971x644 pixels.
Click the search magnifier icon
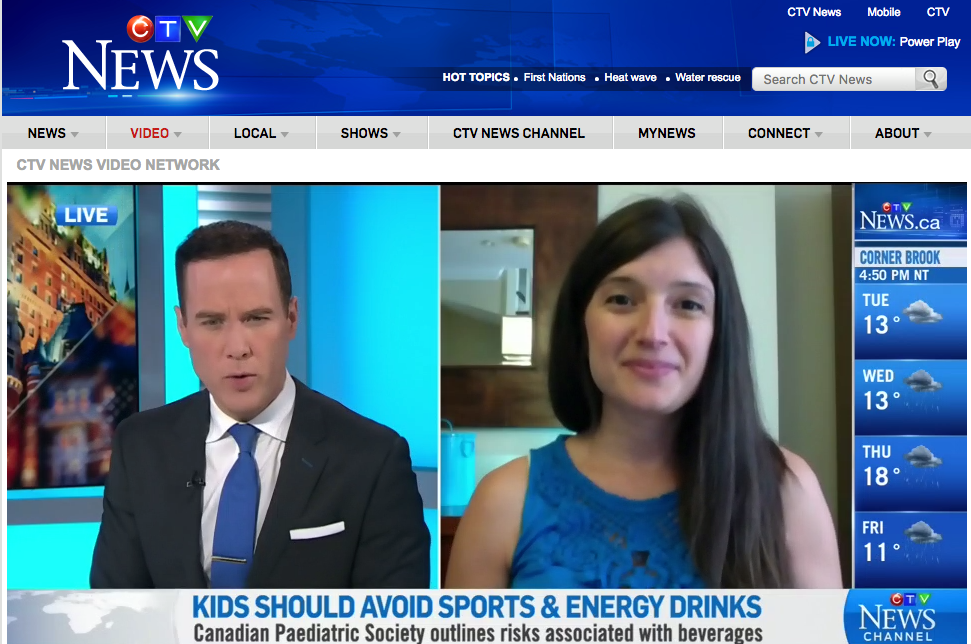[x=930, y=79]
